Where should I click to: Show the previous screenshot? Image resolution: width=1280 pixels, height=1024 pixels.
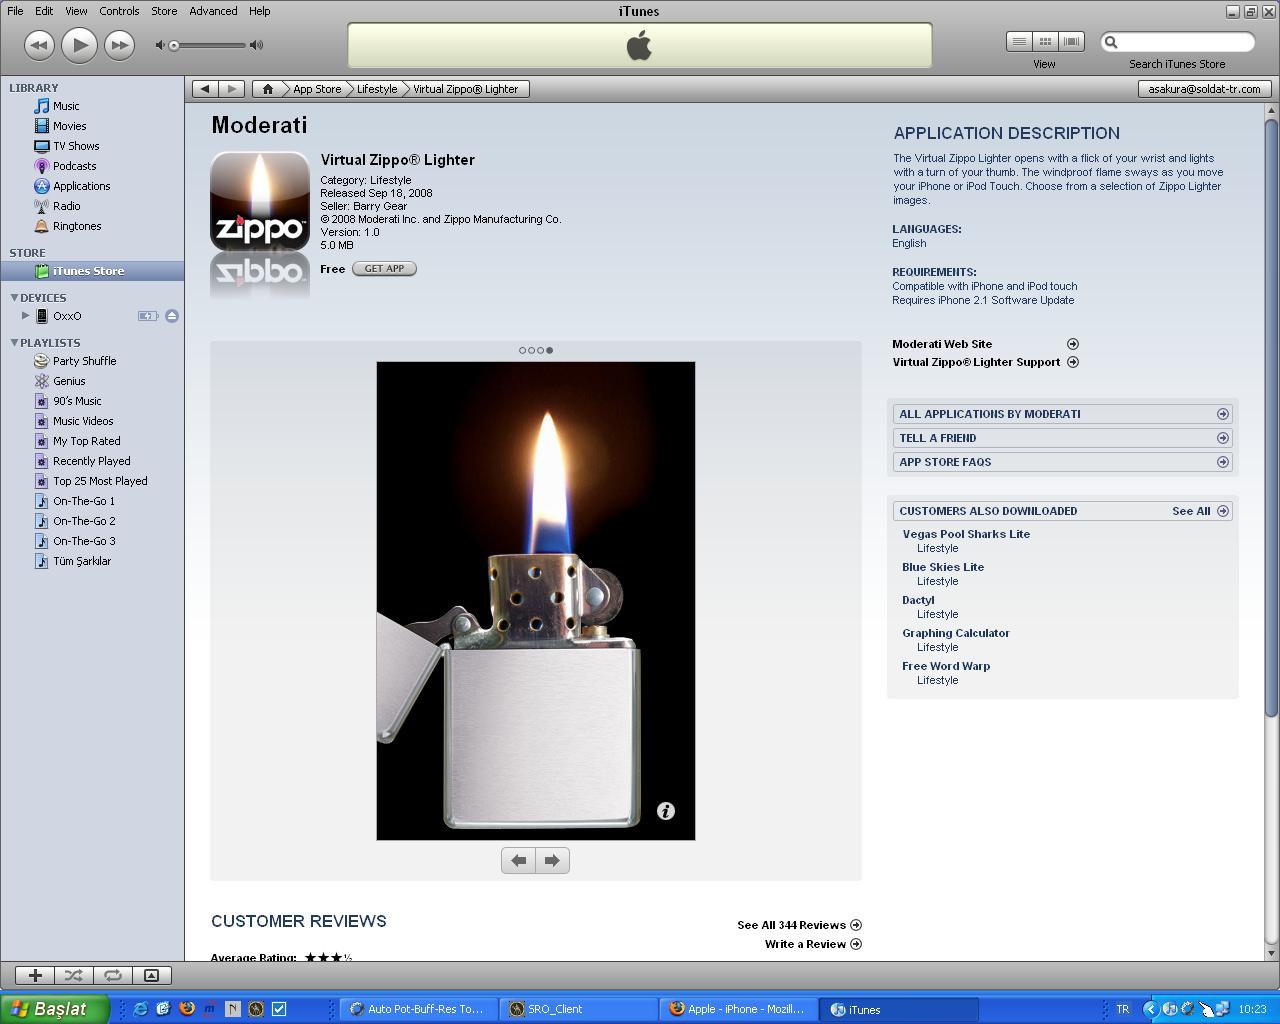tap(518, 860)
